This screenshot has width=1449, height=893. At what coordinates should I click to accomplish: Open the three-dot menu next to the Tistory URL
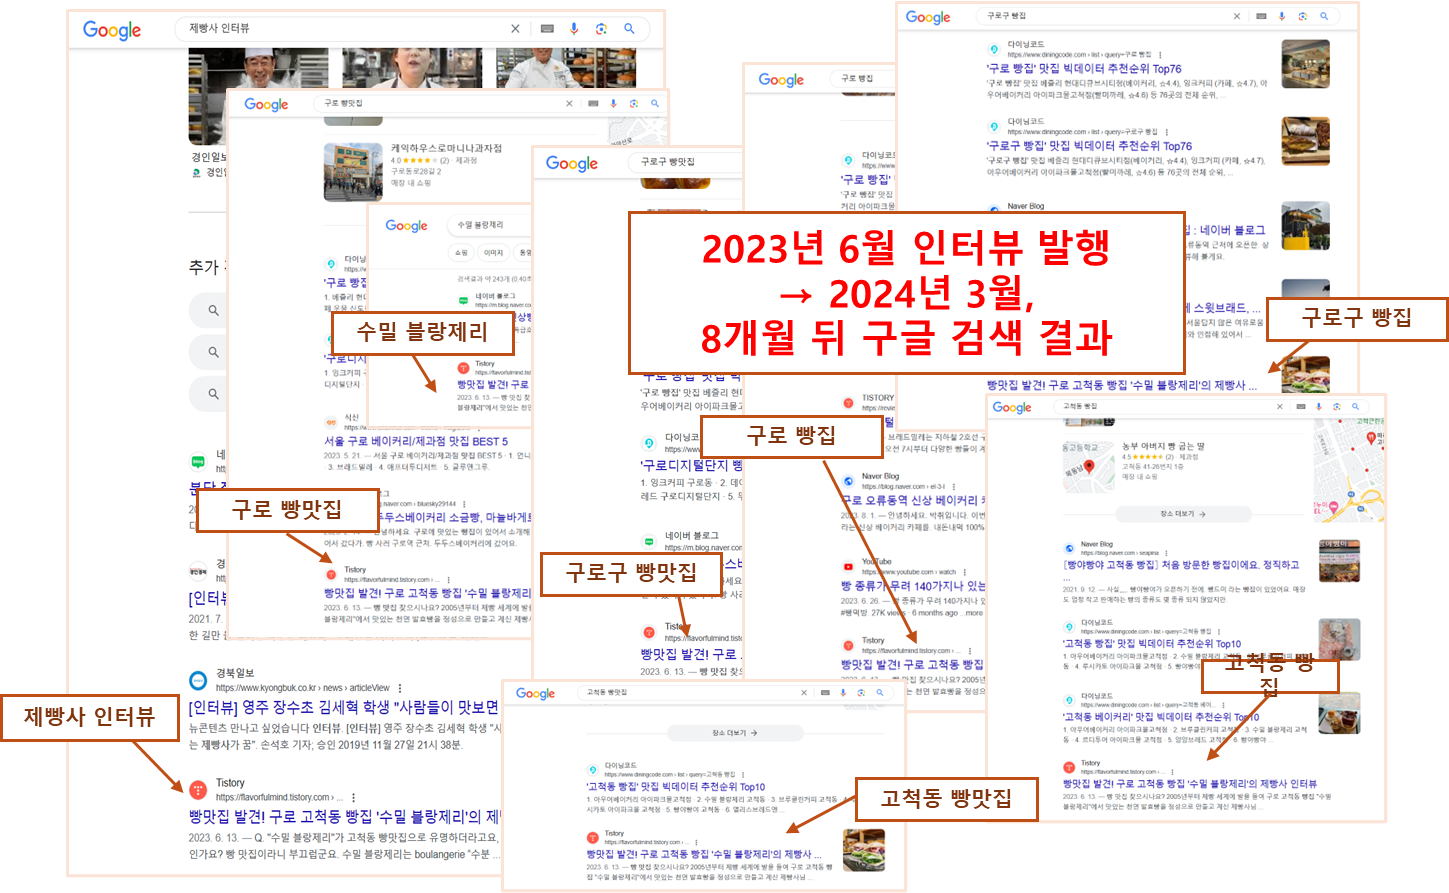coord(353,796)
